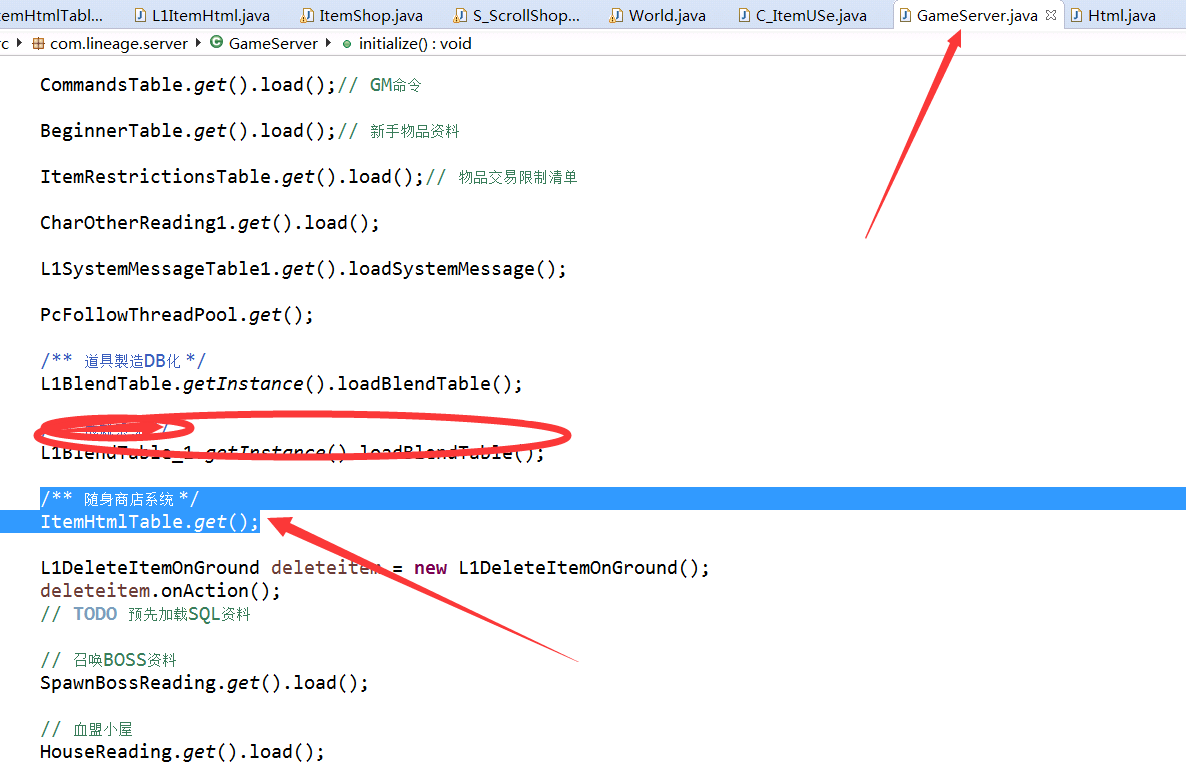The image size is (1186, 767).
Task: Select the GameServer.java tab
Action: click(976, 15)
